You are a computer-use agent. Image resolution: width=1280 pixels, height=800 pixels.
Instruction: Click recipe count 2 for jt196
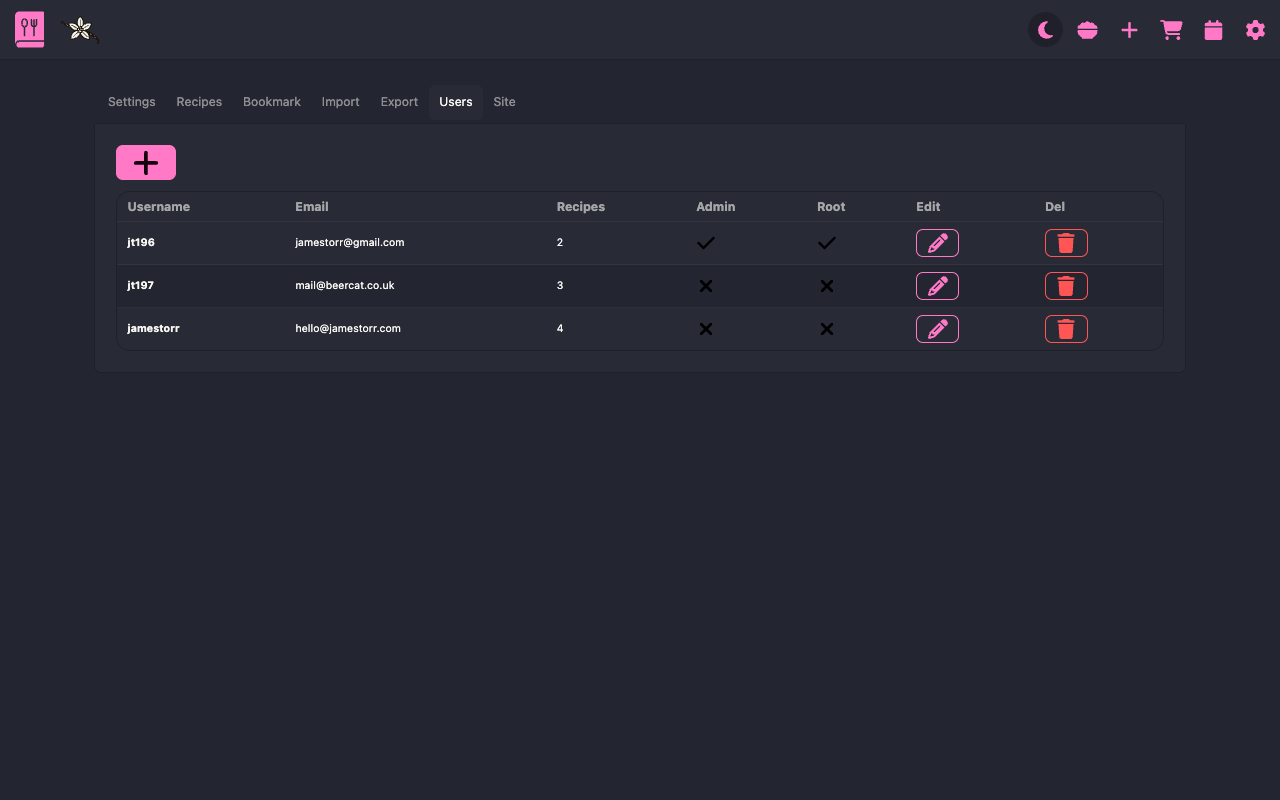[560, 243]
